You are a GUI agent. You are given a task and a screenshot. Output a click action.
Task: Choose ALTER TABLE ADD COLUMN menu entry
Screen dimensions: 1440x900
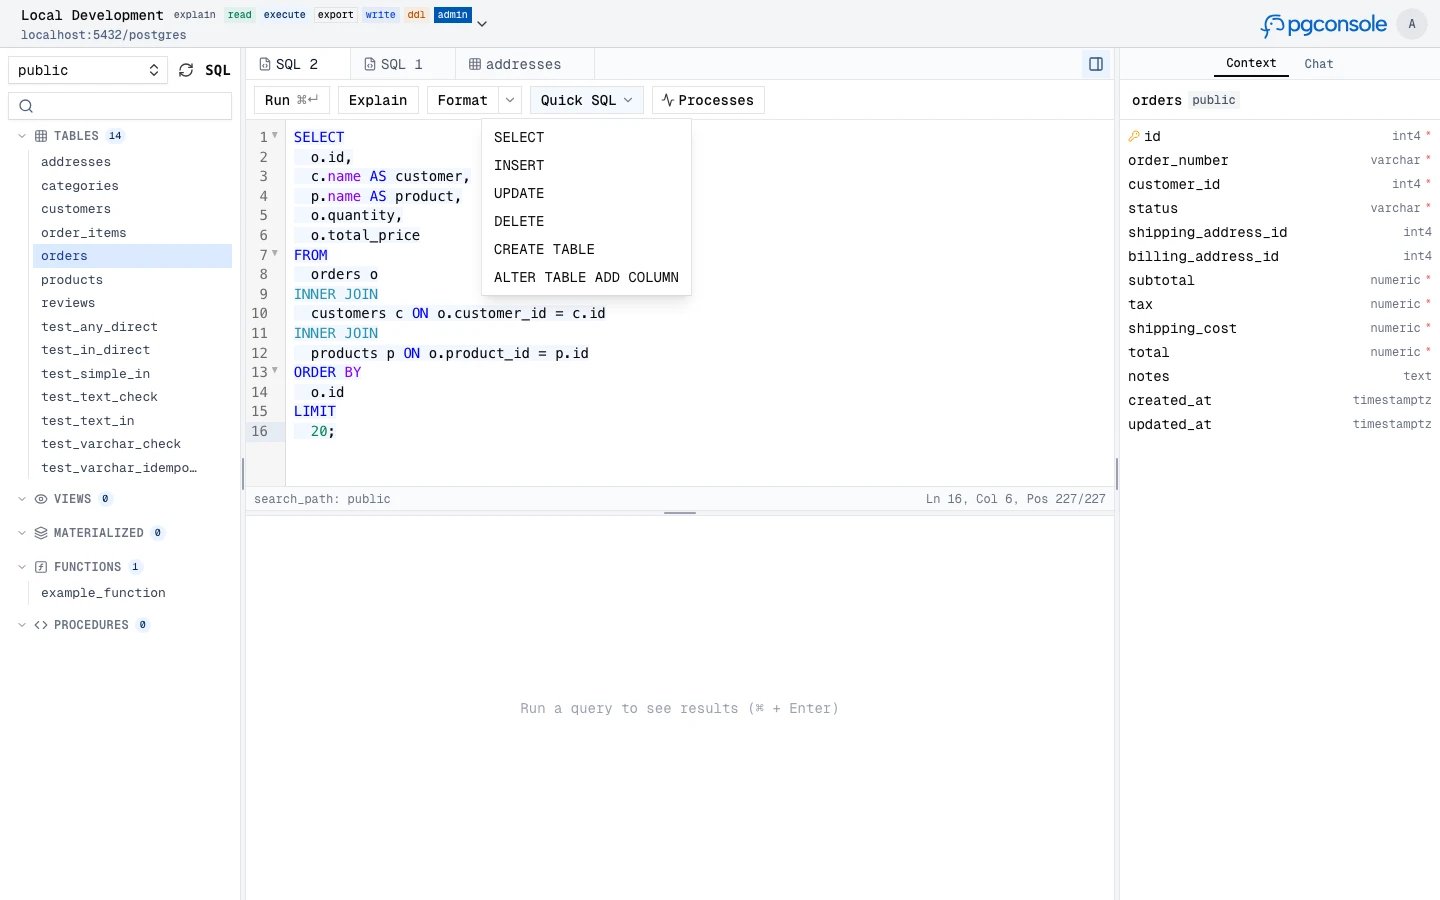(x=586, y=277)
